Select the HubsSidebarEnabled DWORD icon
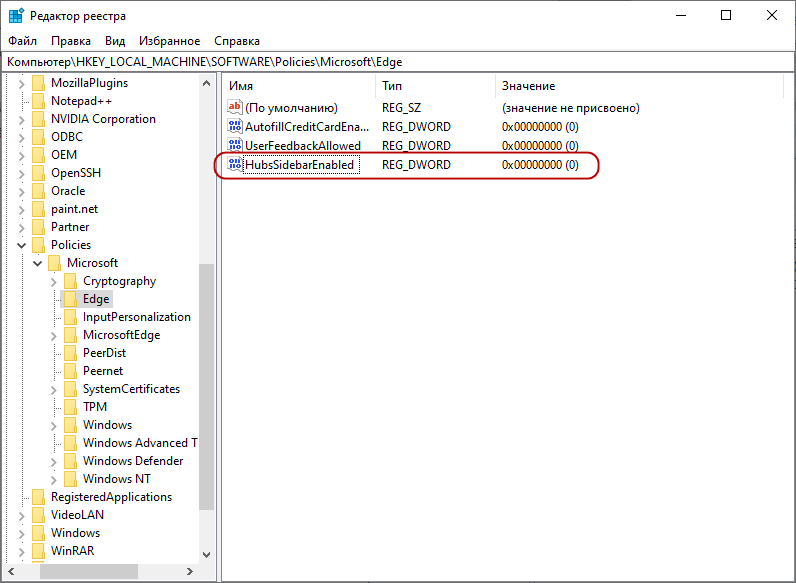 (x=235, y=164)
